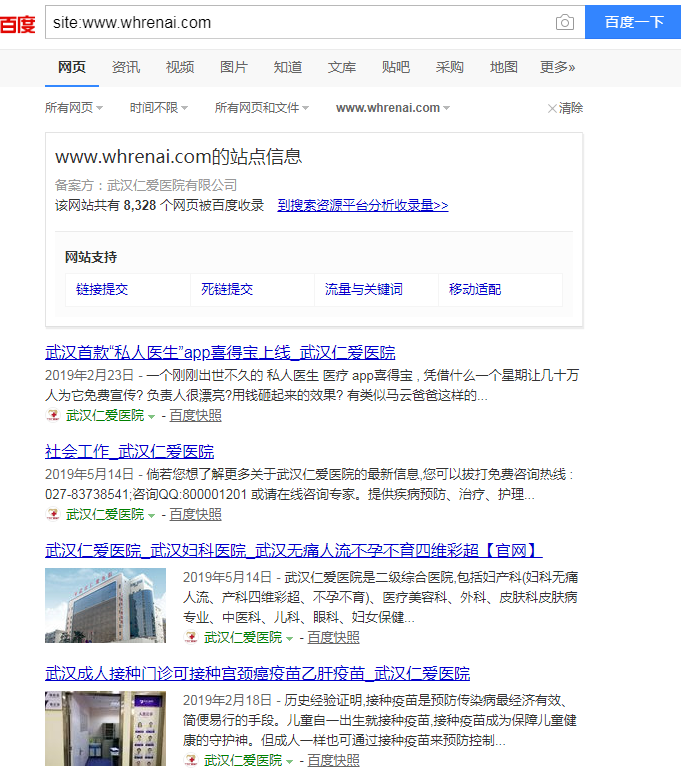Click the 链接提交 link
Viewport: 681px width, 777px height.
pos(102,289)
